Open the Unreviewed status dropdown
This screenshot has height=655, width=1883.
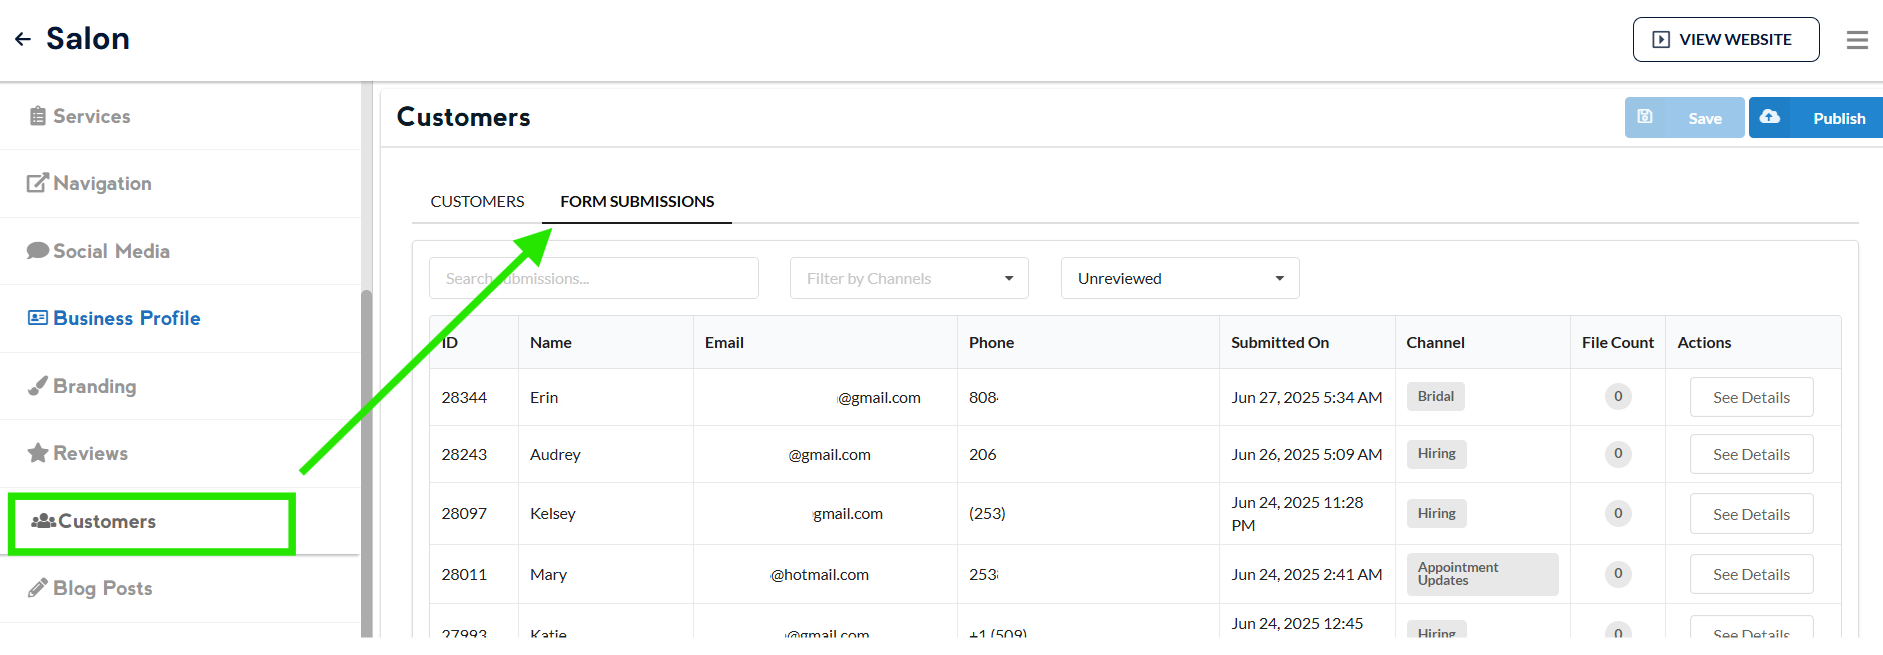tap(1179, 278)
